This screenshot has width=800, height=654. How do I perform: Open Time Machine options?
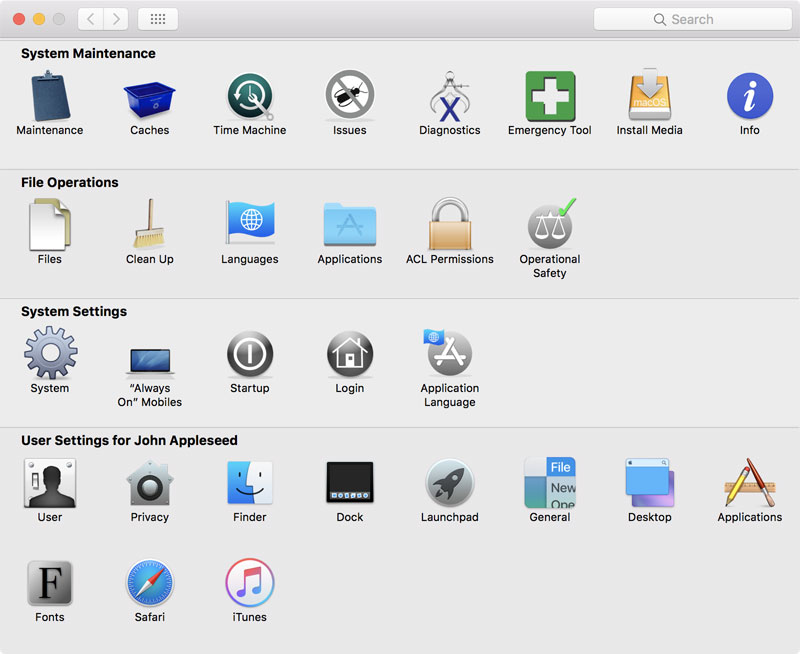(250, 95)
